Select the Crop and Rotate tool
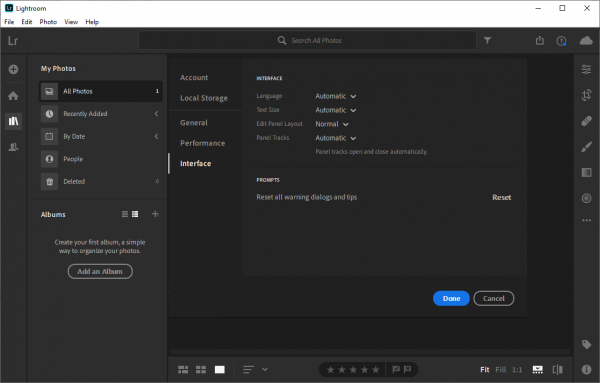The width and height of the screenshot is (600, 383). coord(586,95)
